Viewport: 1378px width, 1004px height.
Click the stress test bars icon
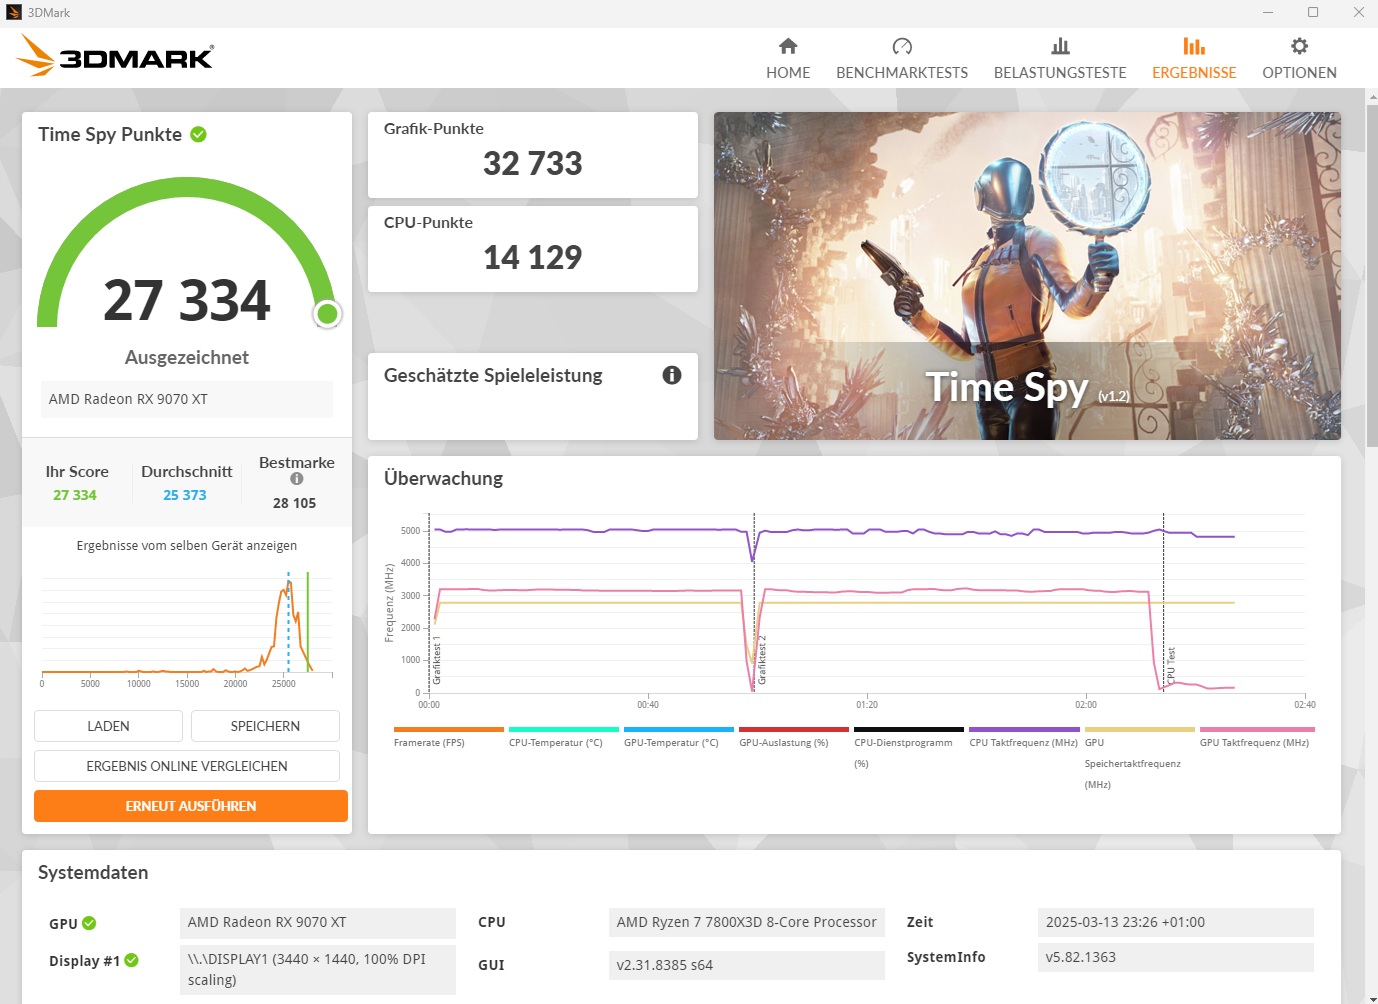1060,46
